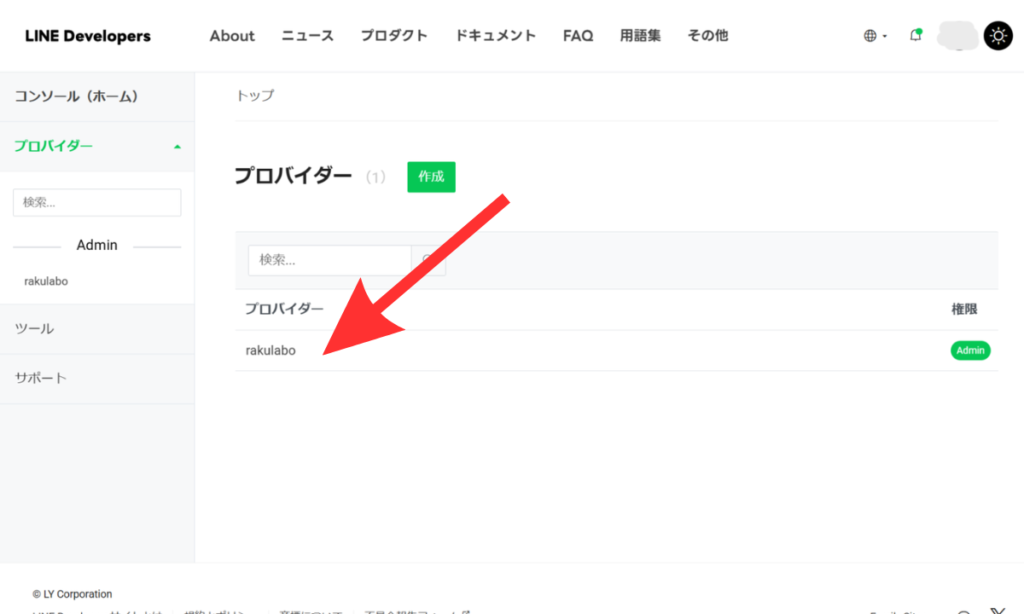Click the 権限 column header

tap(964, 309)
